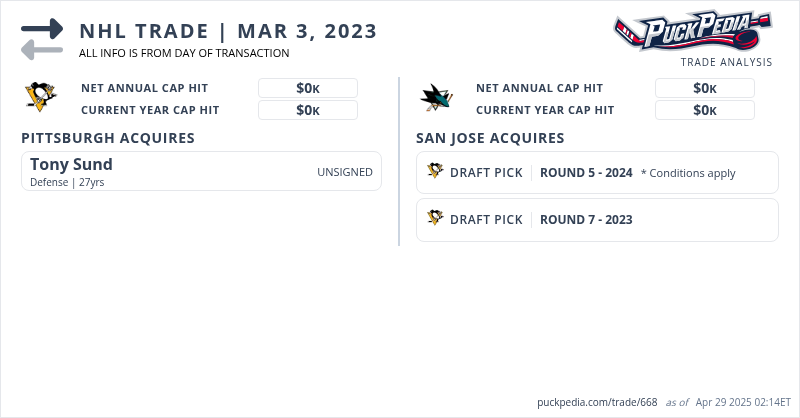Open Tony Sund's player name
The image size is (800, 418).
click(x=71, y=164)
